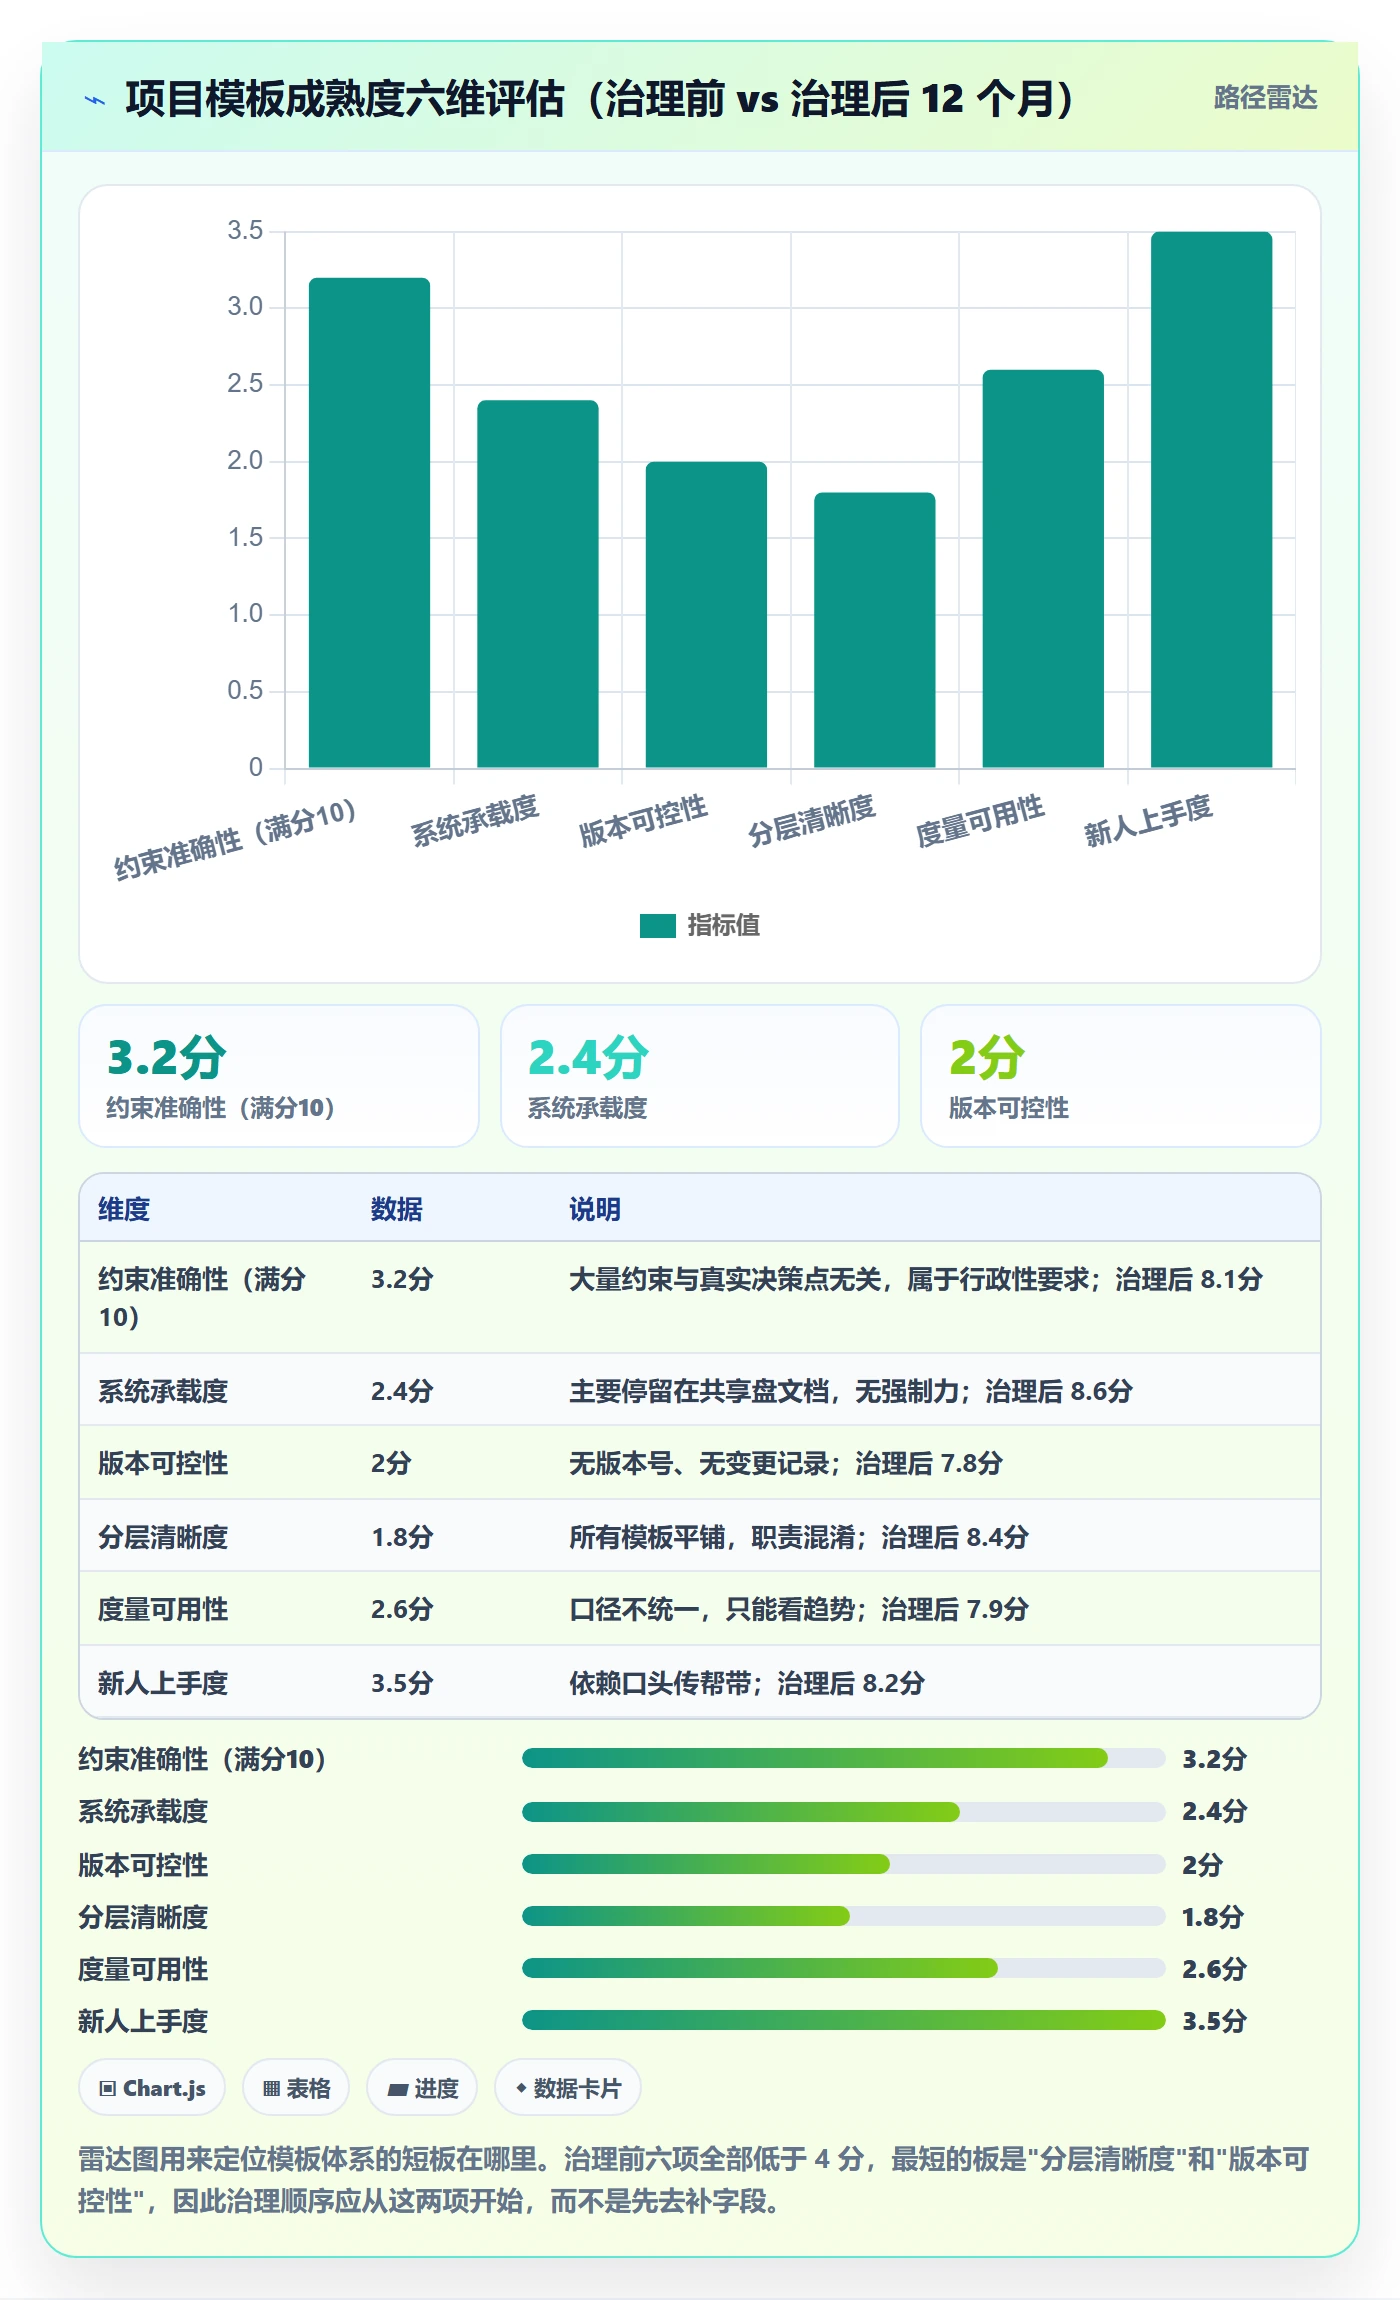The height and width of the screenshot is (2300, 1400).
Task: Open the 3.2分 约束准确性 data card
Action: point(279,1076)
